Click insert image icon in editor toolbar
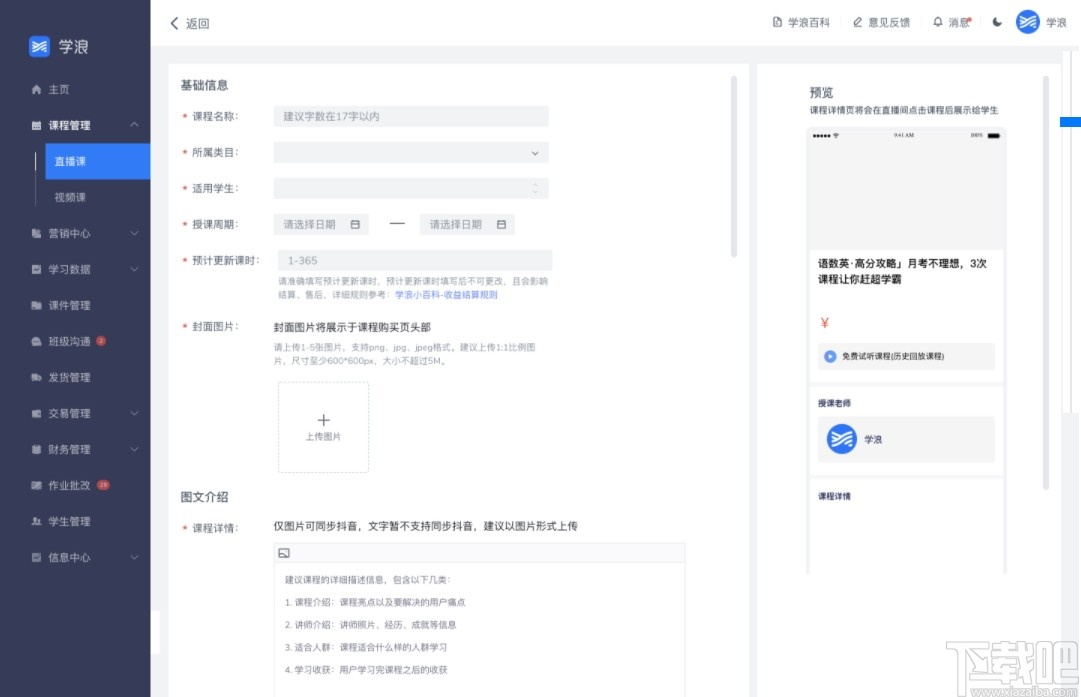This screenshot has width=1081, height=697. pyautogui.click(x=284, y=553)
